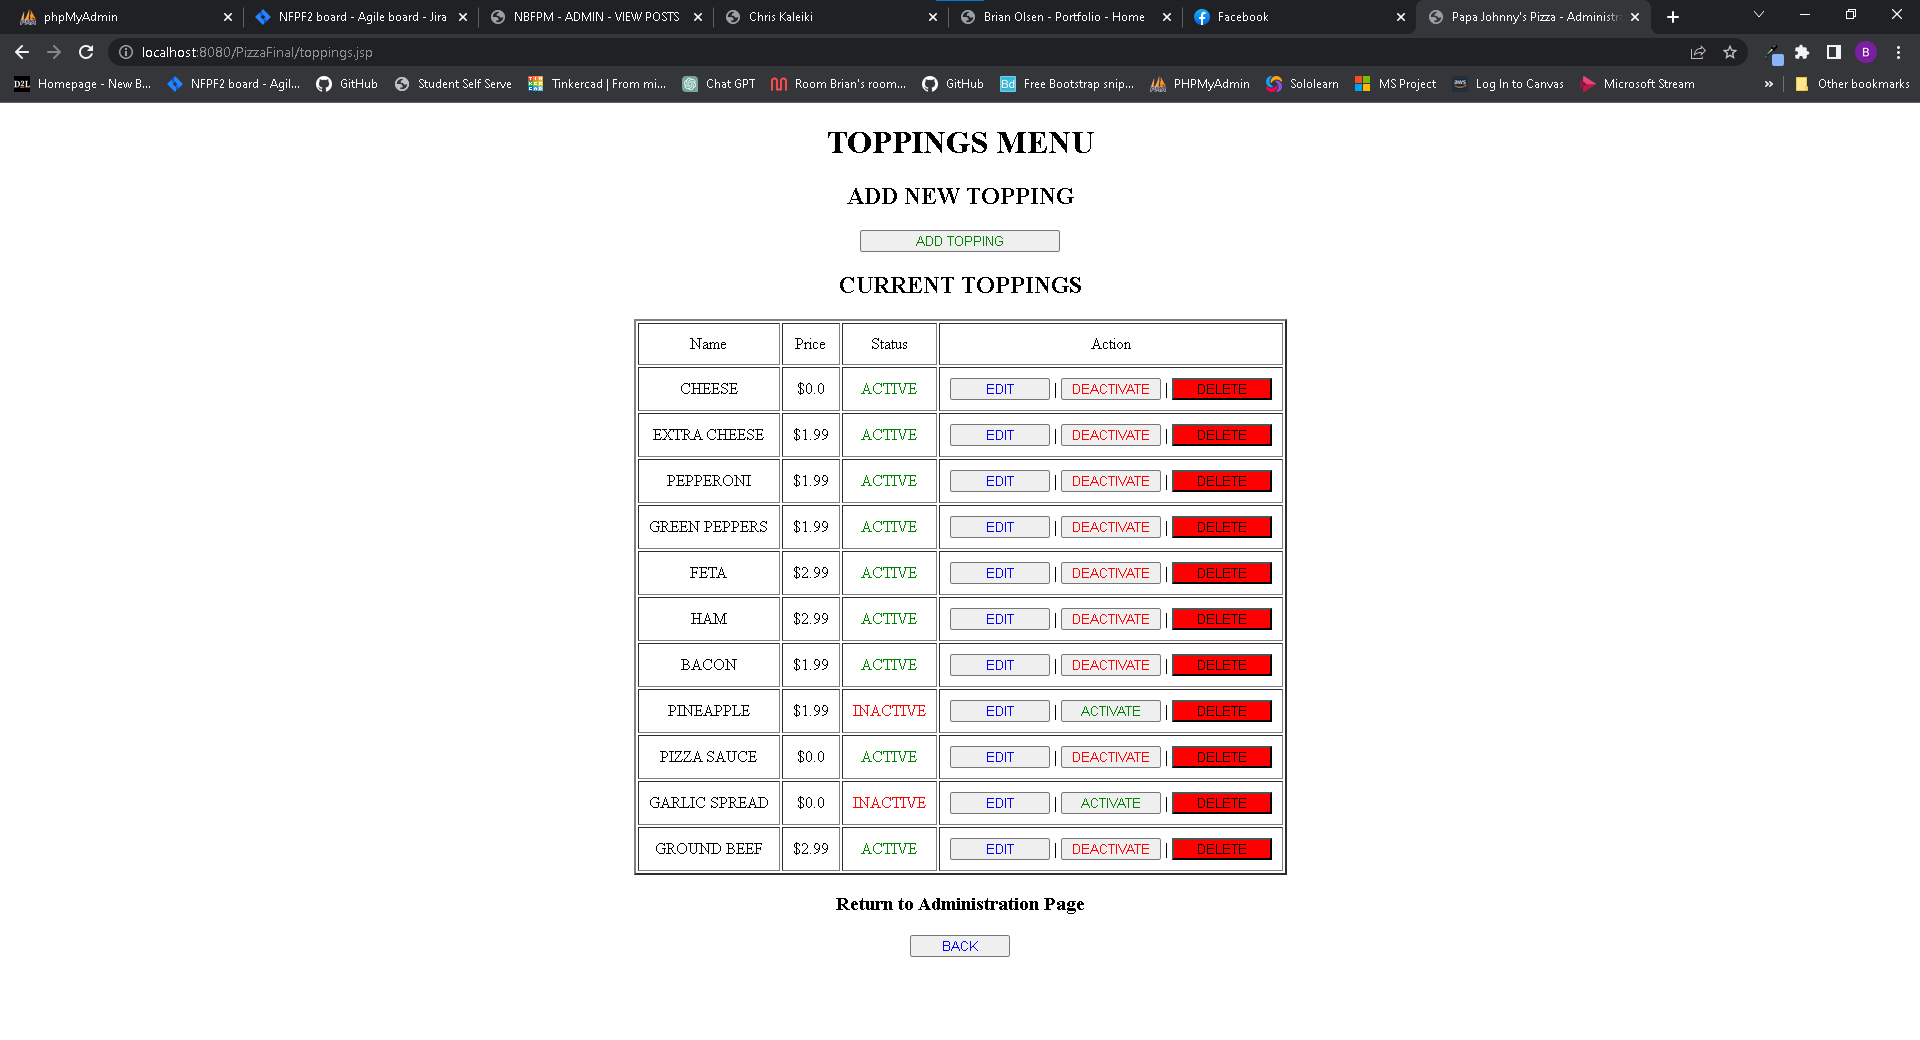The width and height of the screenshot is (1920, 1040).
Task: Open the side panel icon
Action: point(1834,52)
